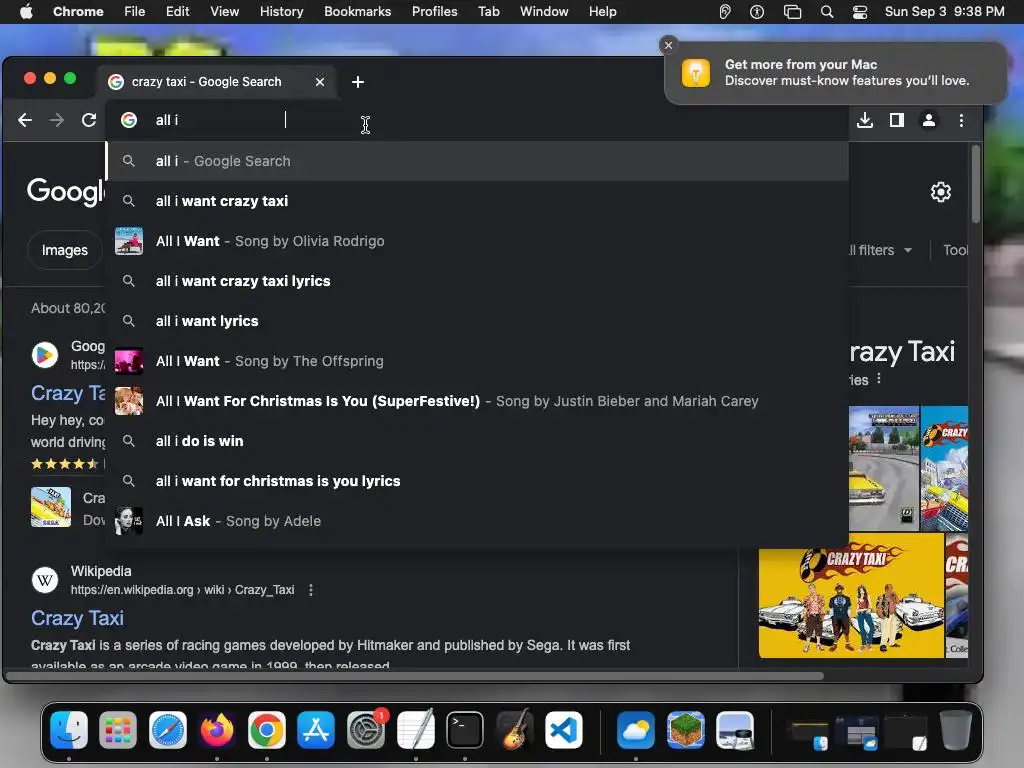Click the vertical page scrollbar
The height and width of the screenshot is (768, 1024).
(975, 184)
